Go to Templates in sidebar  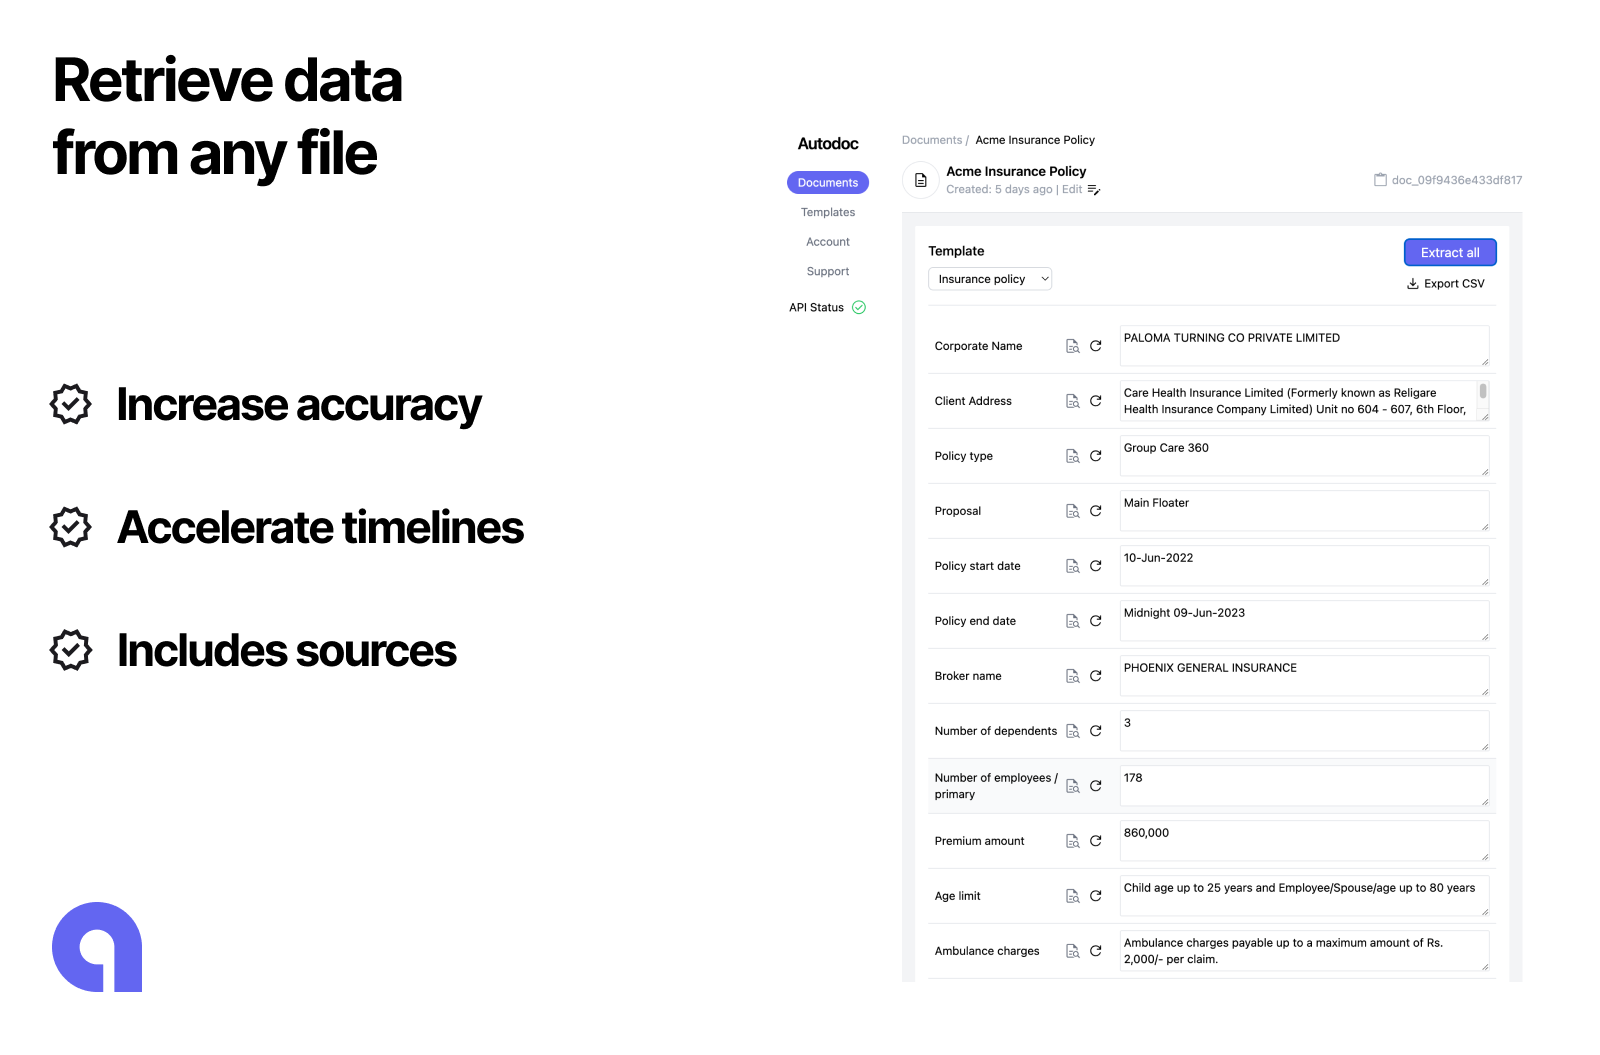coord(828,212)
